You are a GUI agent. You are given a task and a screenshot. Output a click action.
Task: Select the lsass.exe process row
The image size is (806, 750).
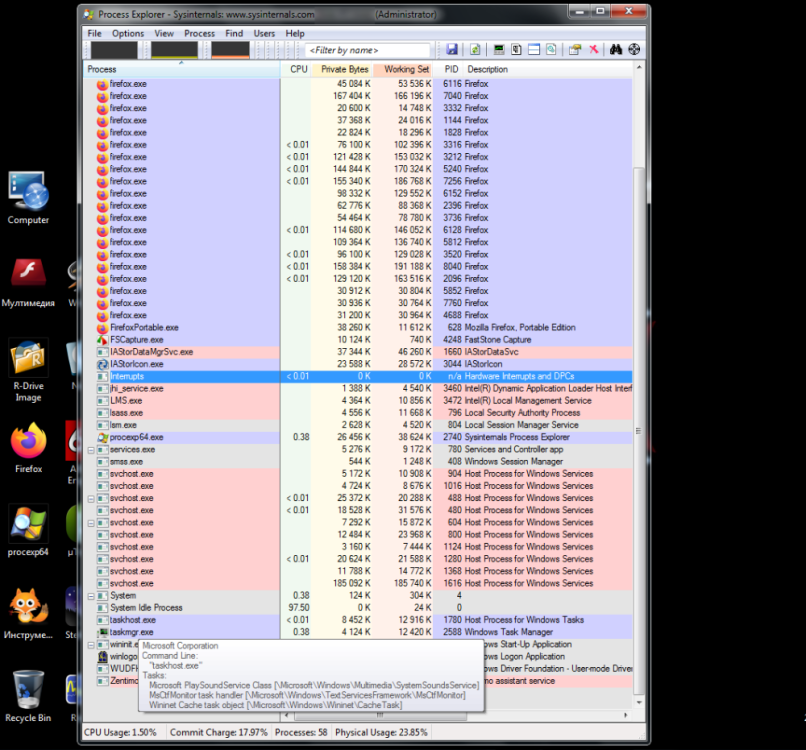tap(358, 413)
